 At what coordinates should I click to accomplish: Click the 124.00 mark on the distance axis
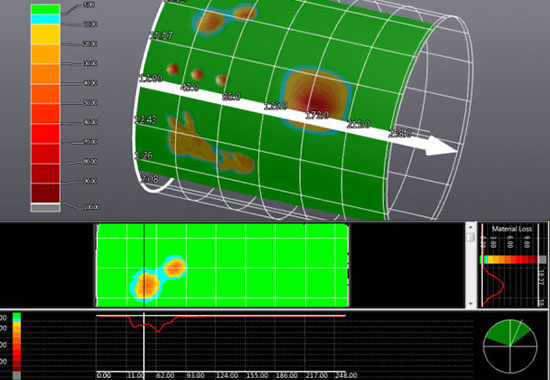pos(227,375)
